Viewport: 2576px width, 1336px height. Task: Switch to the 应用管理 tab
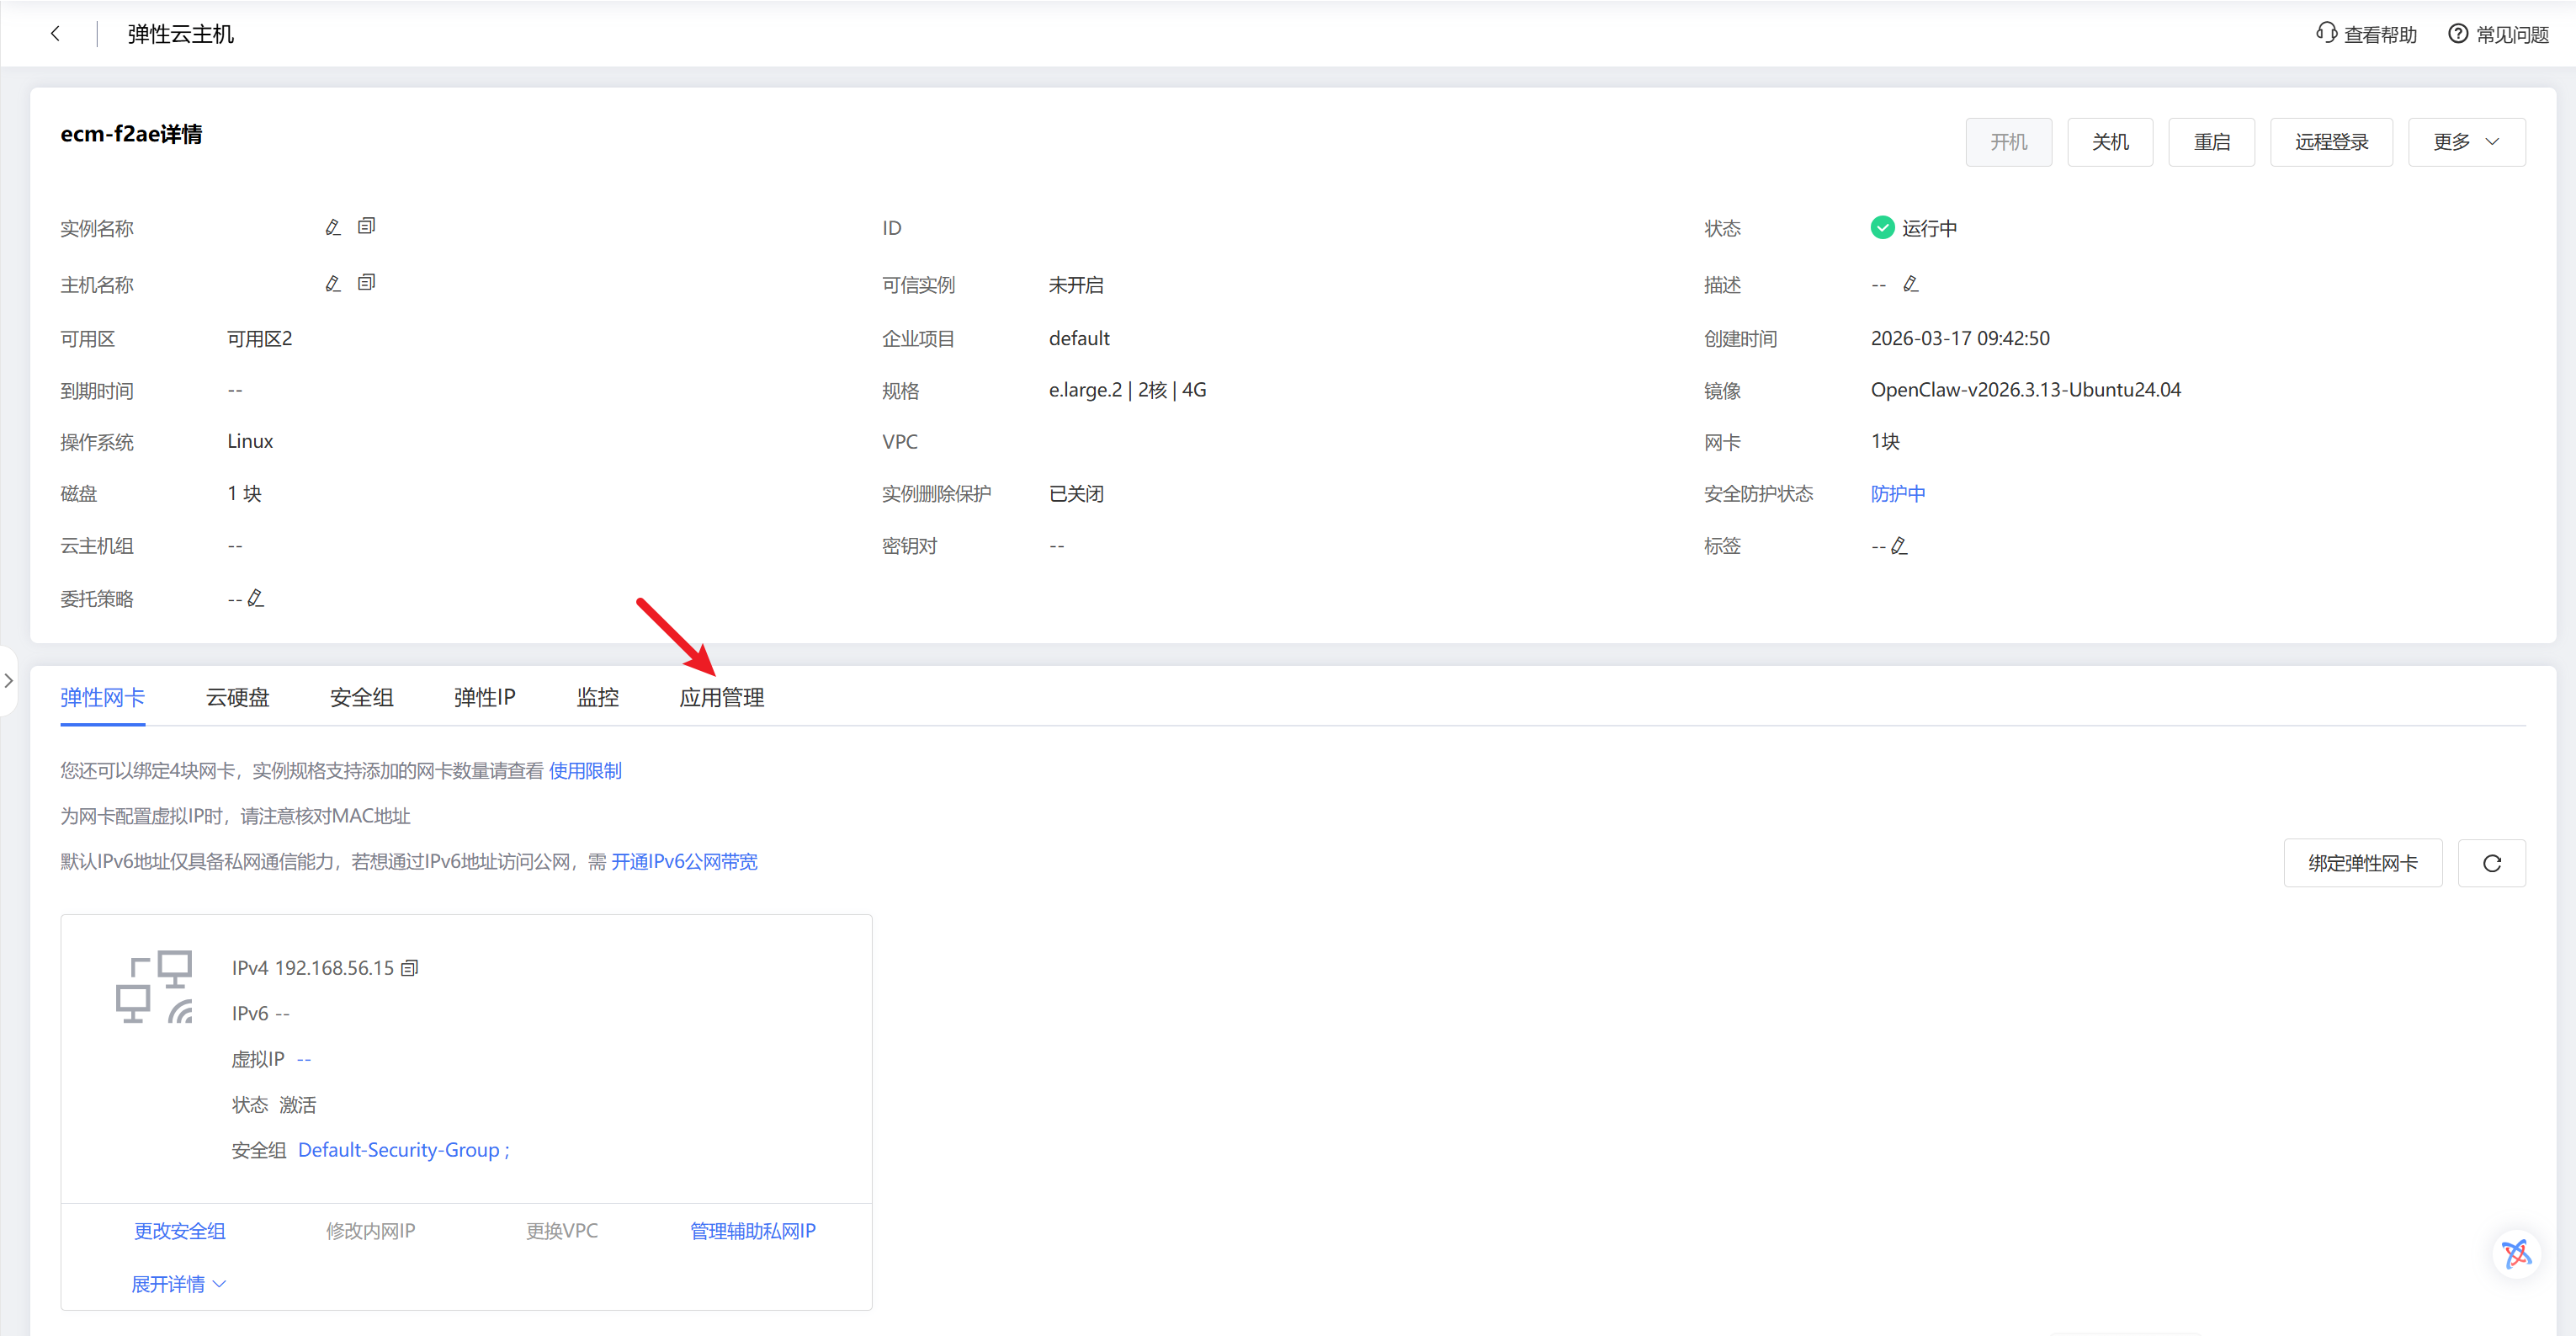click(721, 697)
